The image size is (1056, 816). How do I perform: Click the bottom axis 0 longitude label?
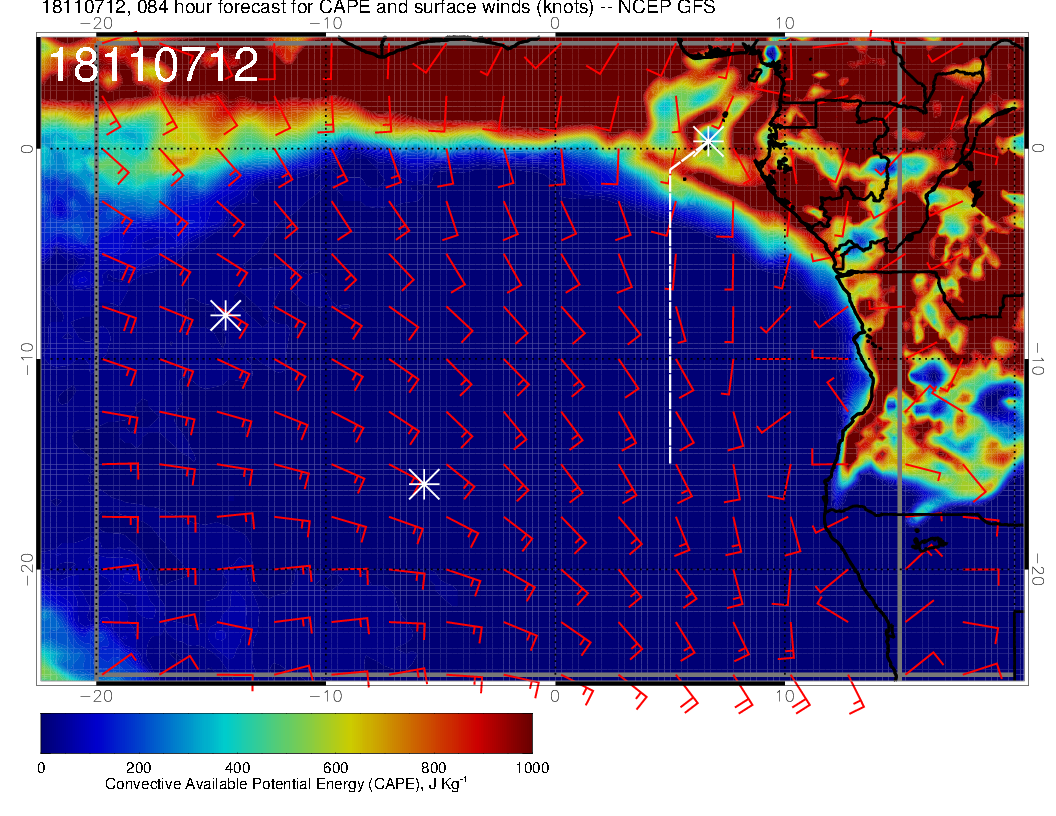(555, 695)
